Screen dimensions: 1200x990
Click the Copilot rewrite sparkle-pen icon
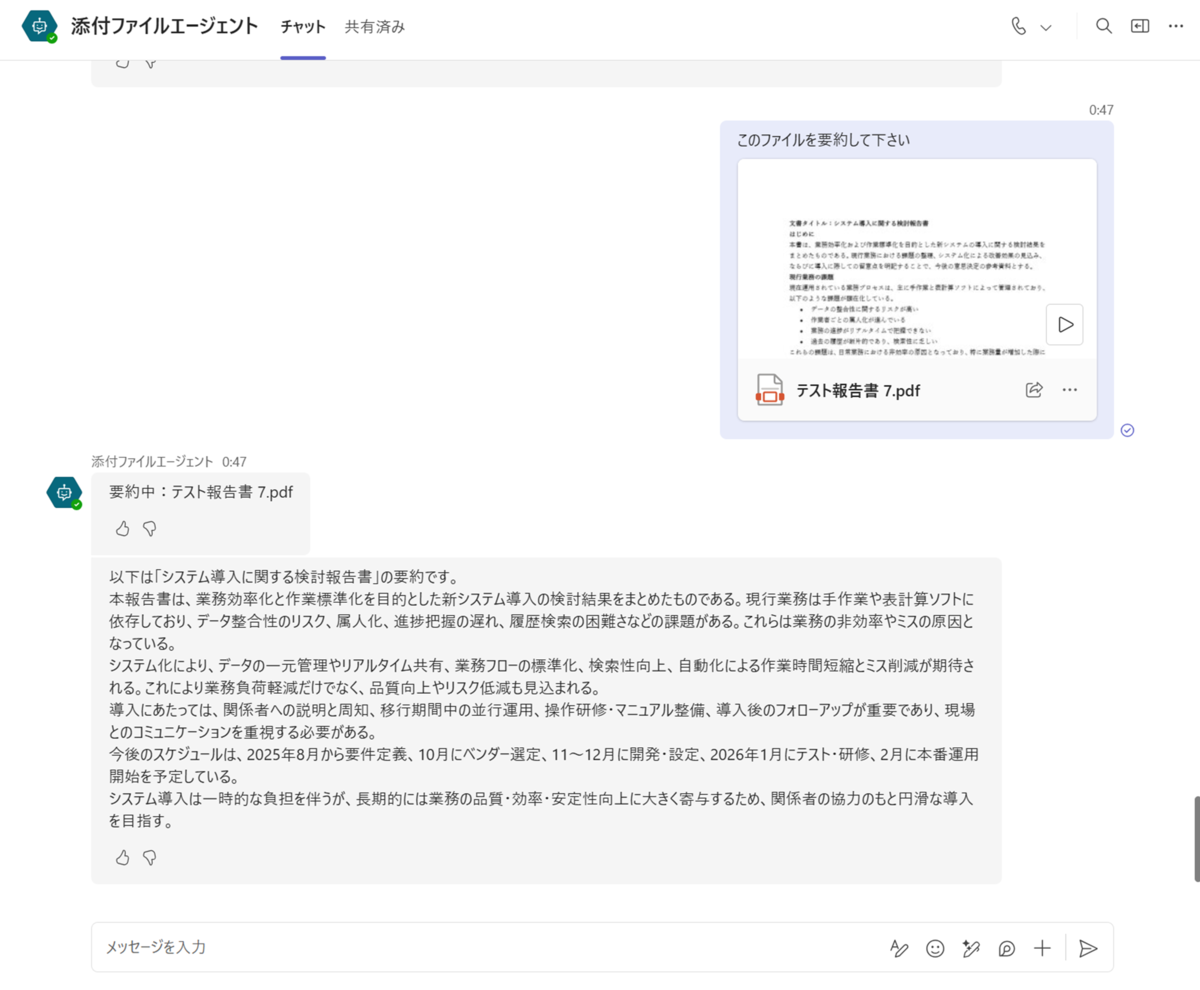pos(971,949)
